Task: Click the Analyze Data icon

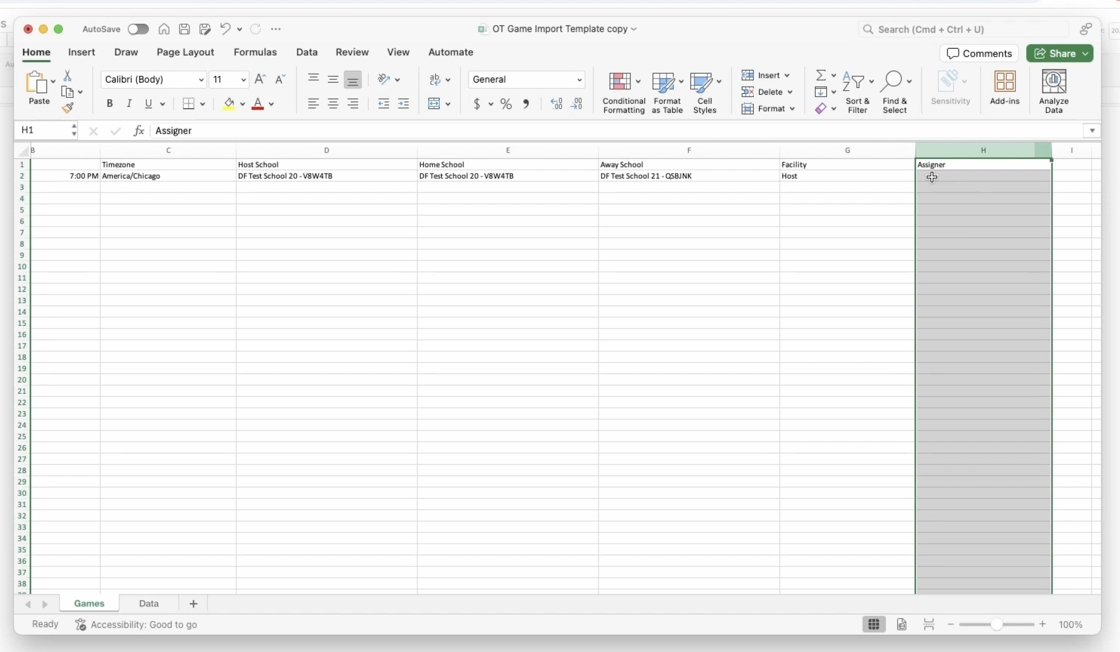Action: pos(1053,92)
